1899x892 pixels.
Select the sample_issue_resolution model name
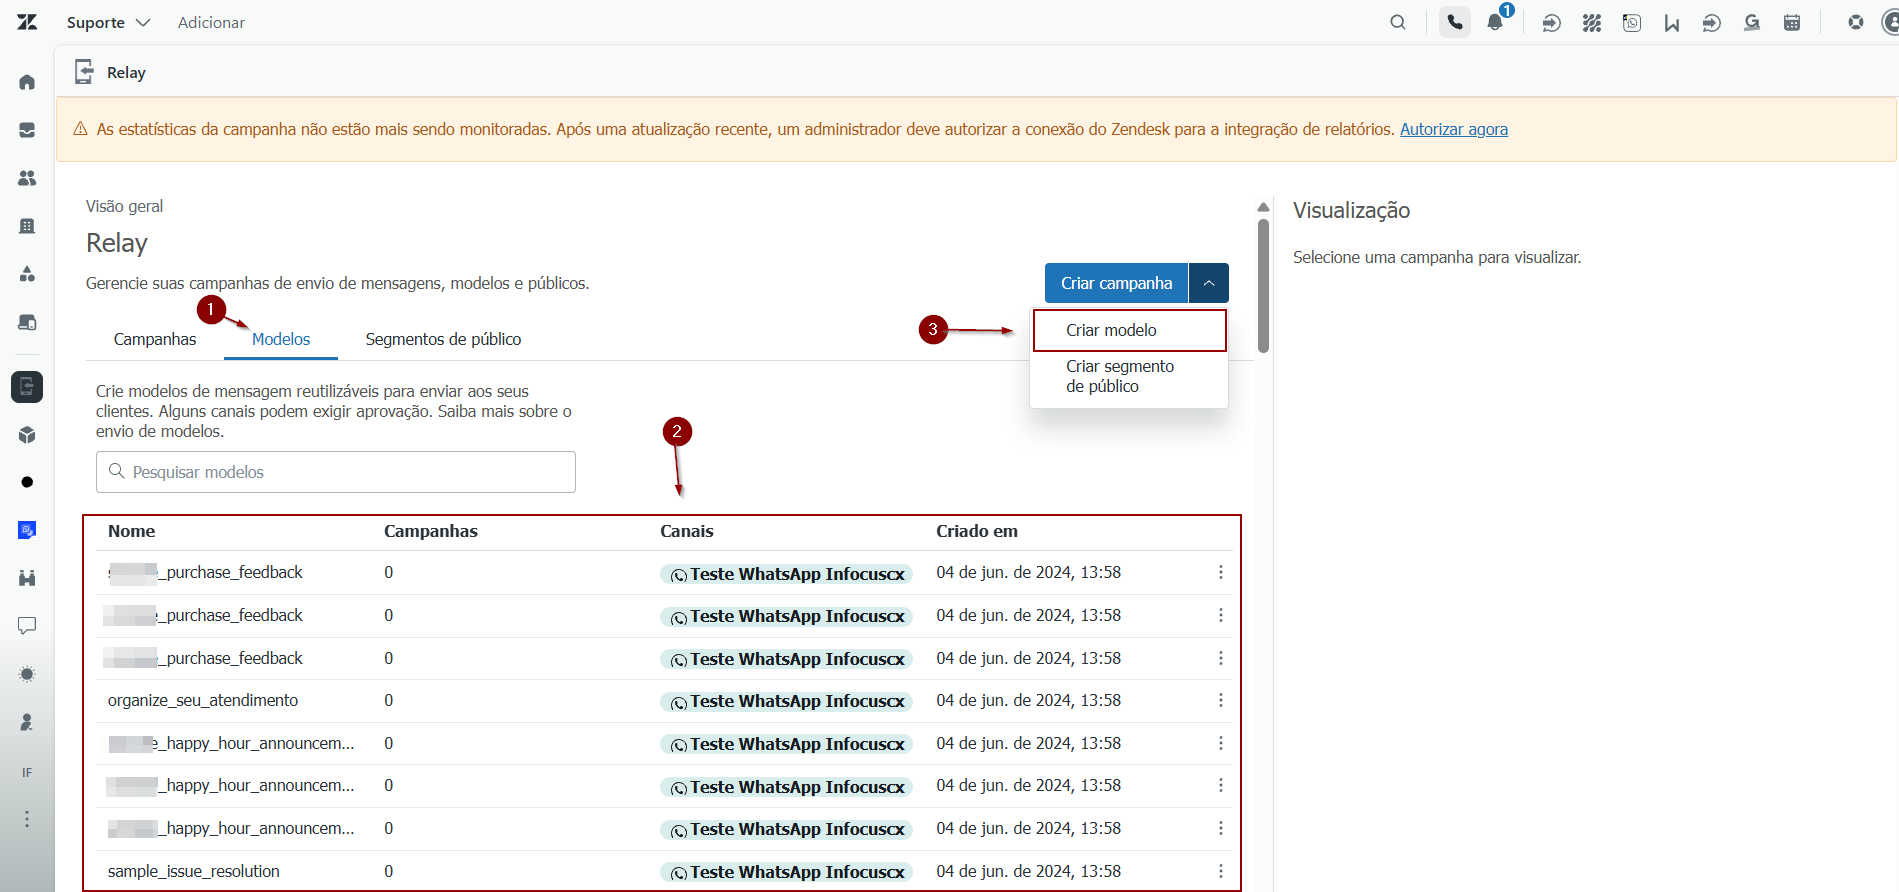pos(194,871)
